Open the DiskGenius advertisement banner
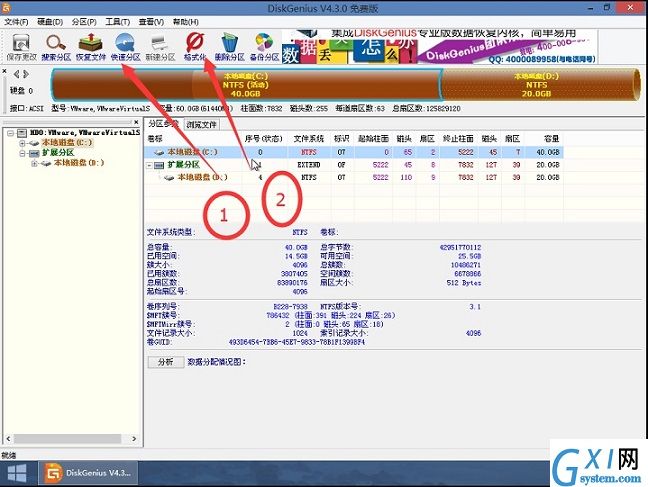648x487 pixels. tap(439, 47)
